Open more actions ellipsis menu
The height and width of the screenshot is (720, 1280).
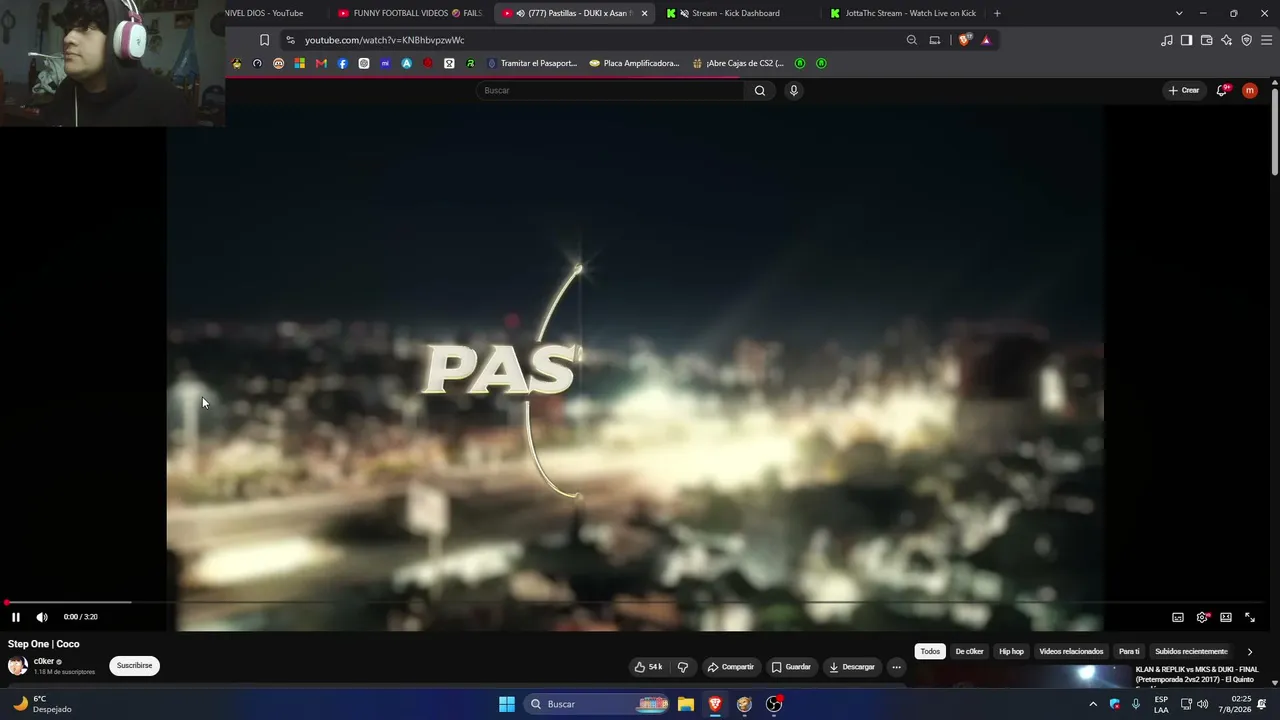tap(896, 667)
